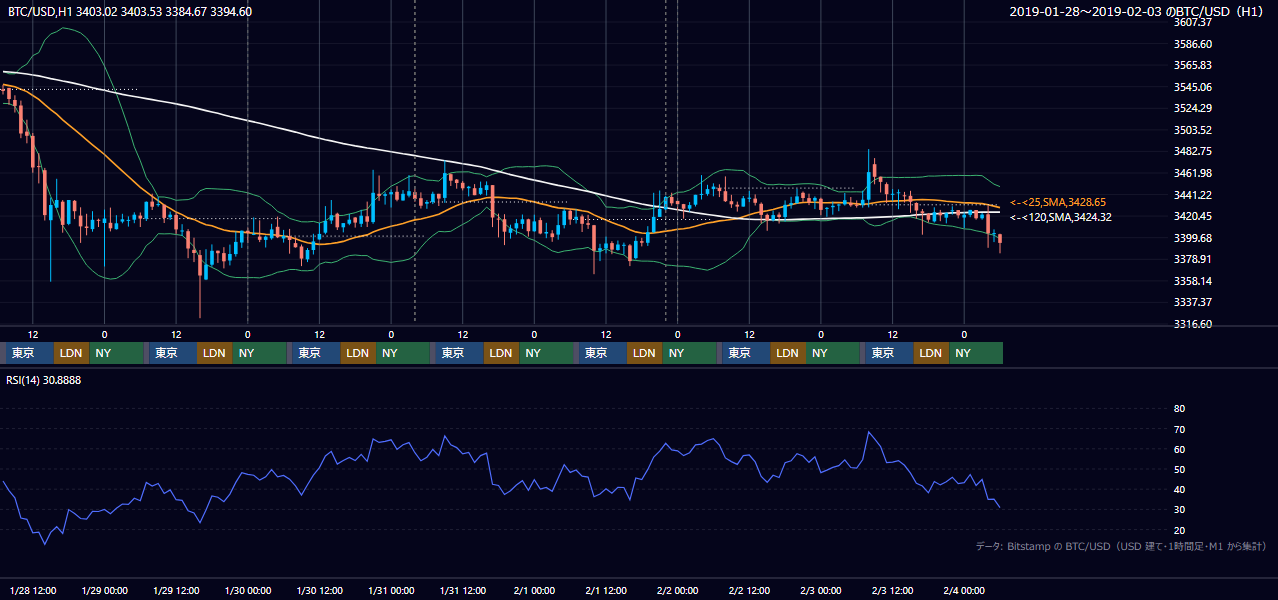Click price axis value 3358.14
1278x600 pixels.
pyautogui.click(x=1192, y=281)
